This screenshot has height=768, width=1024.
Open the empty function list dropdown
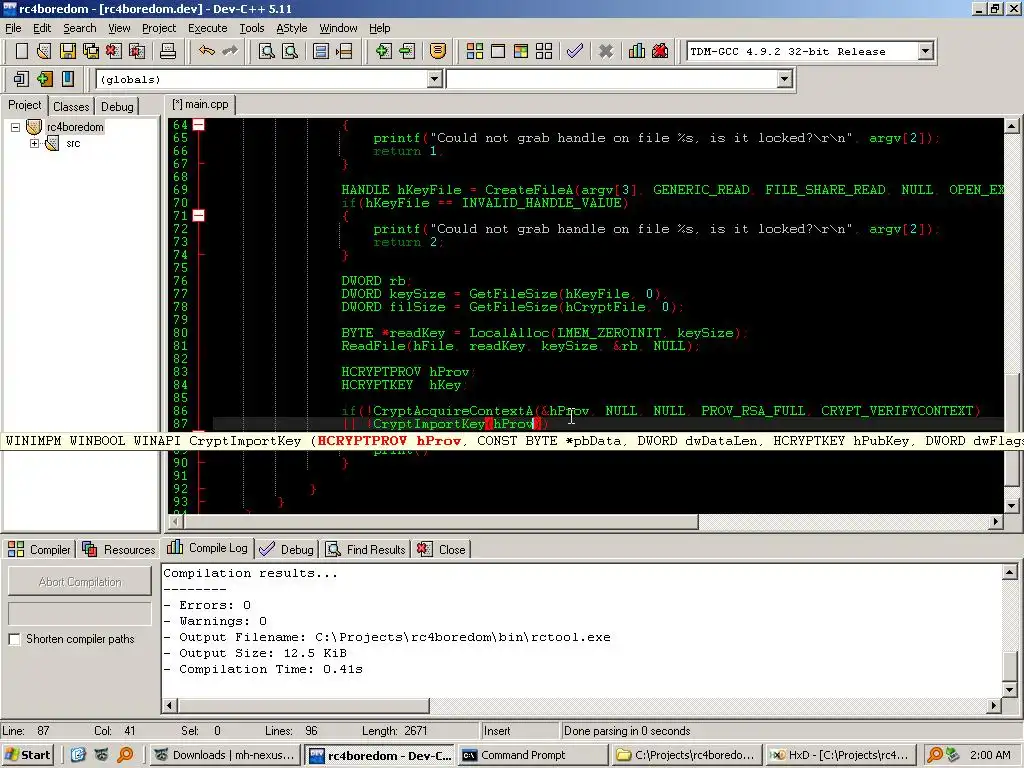(x=784, y=79)
